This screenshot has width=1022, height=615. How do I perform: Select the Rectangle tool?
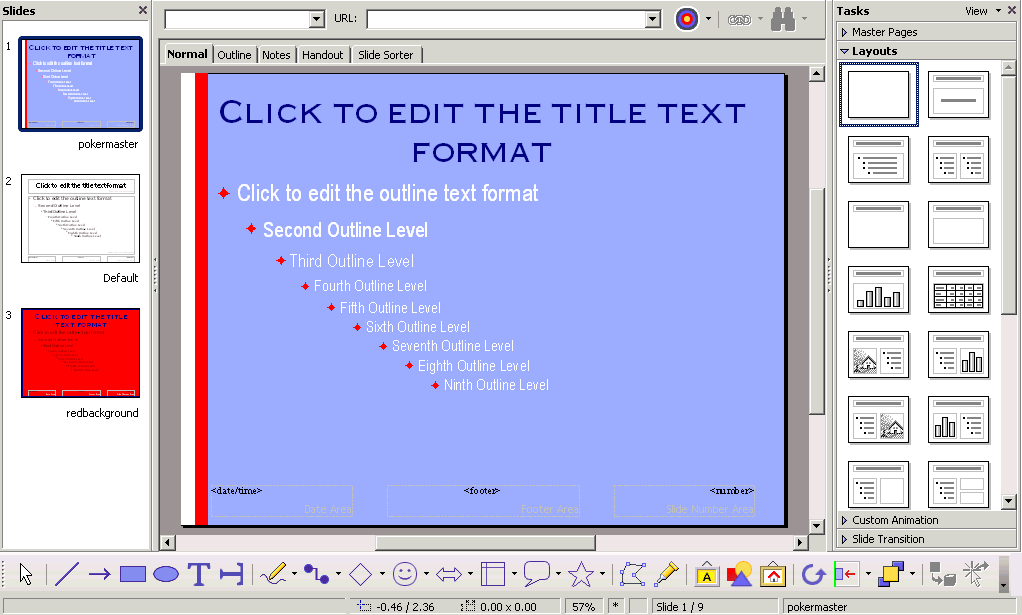pyautogui.click(x=133, y=574)
